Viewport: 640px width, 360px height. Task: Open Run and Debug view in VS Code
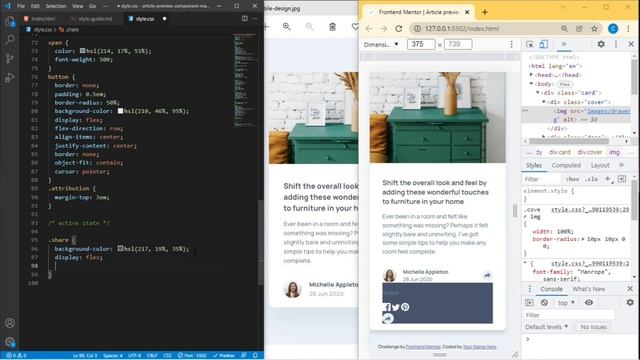click(10, 78)
